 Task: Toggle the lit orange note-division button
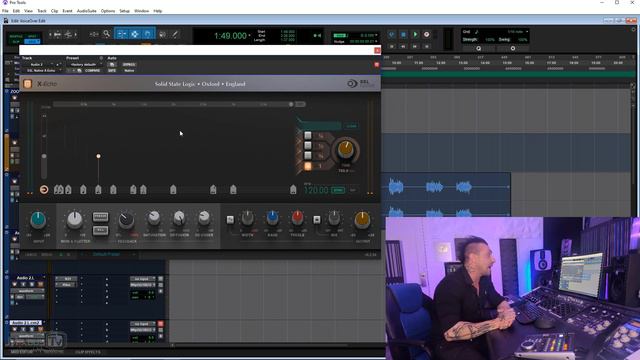[x=308, y=166]
